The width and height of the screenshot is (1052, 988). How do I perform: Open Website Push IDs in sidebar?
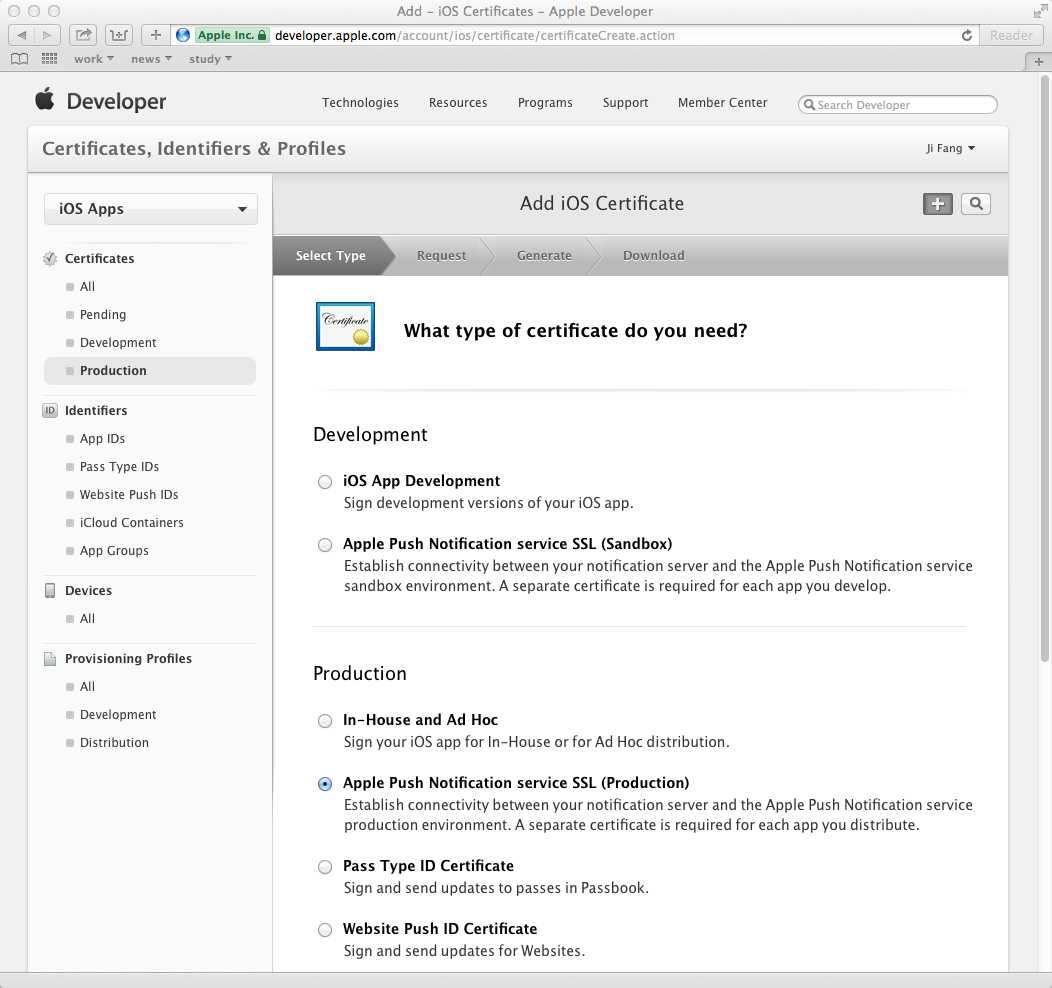129,495
